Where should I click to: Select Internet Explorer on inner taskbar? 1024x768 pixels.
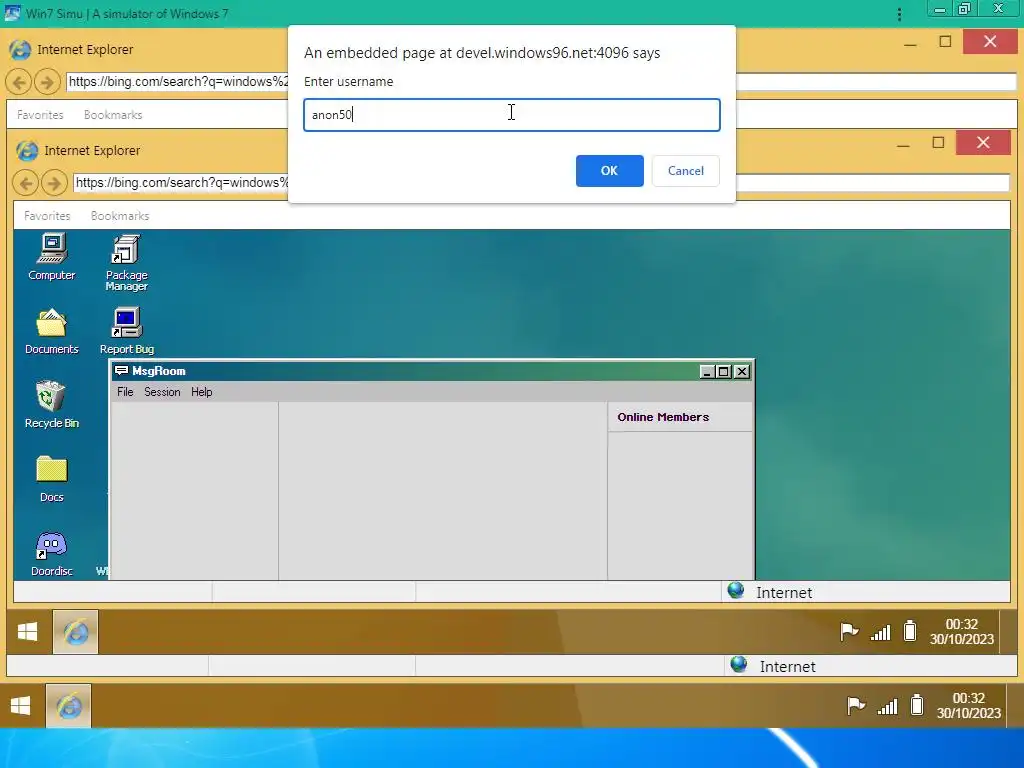tap(76, 632)
